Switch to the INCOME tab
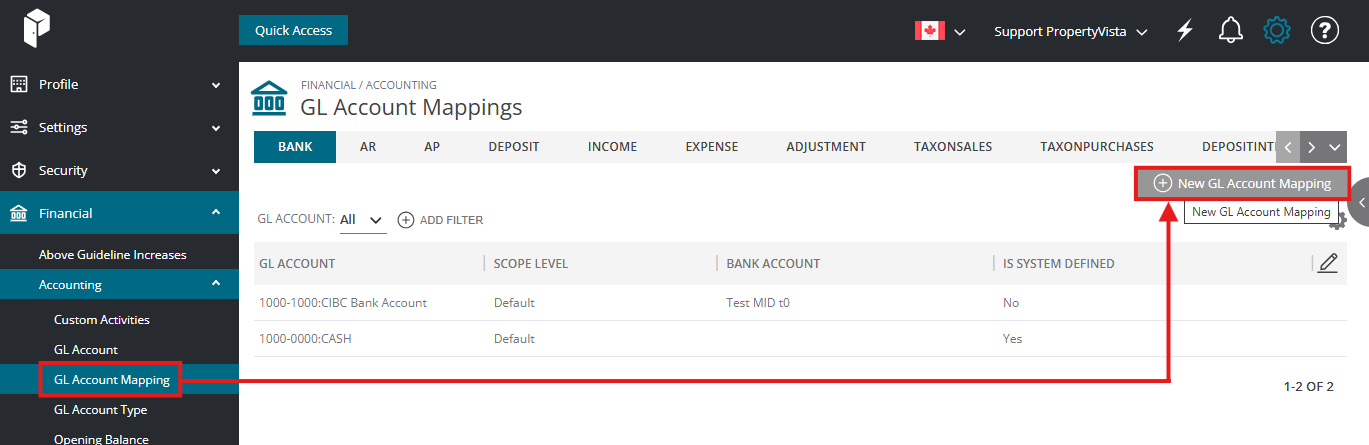 point(612,147)
